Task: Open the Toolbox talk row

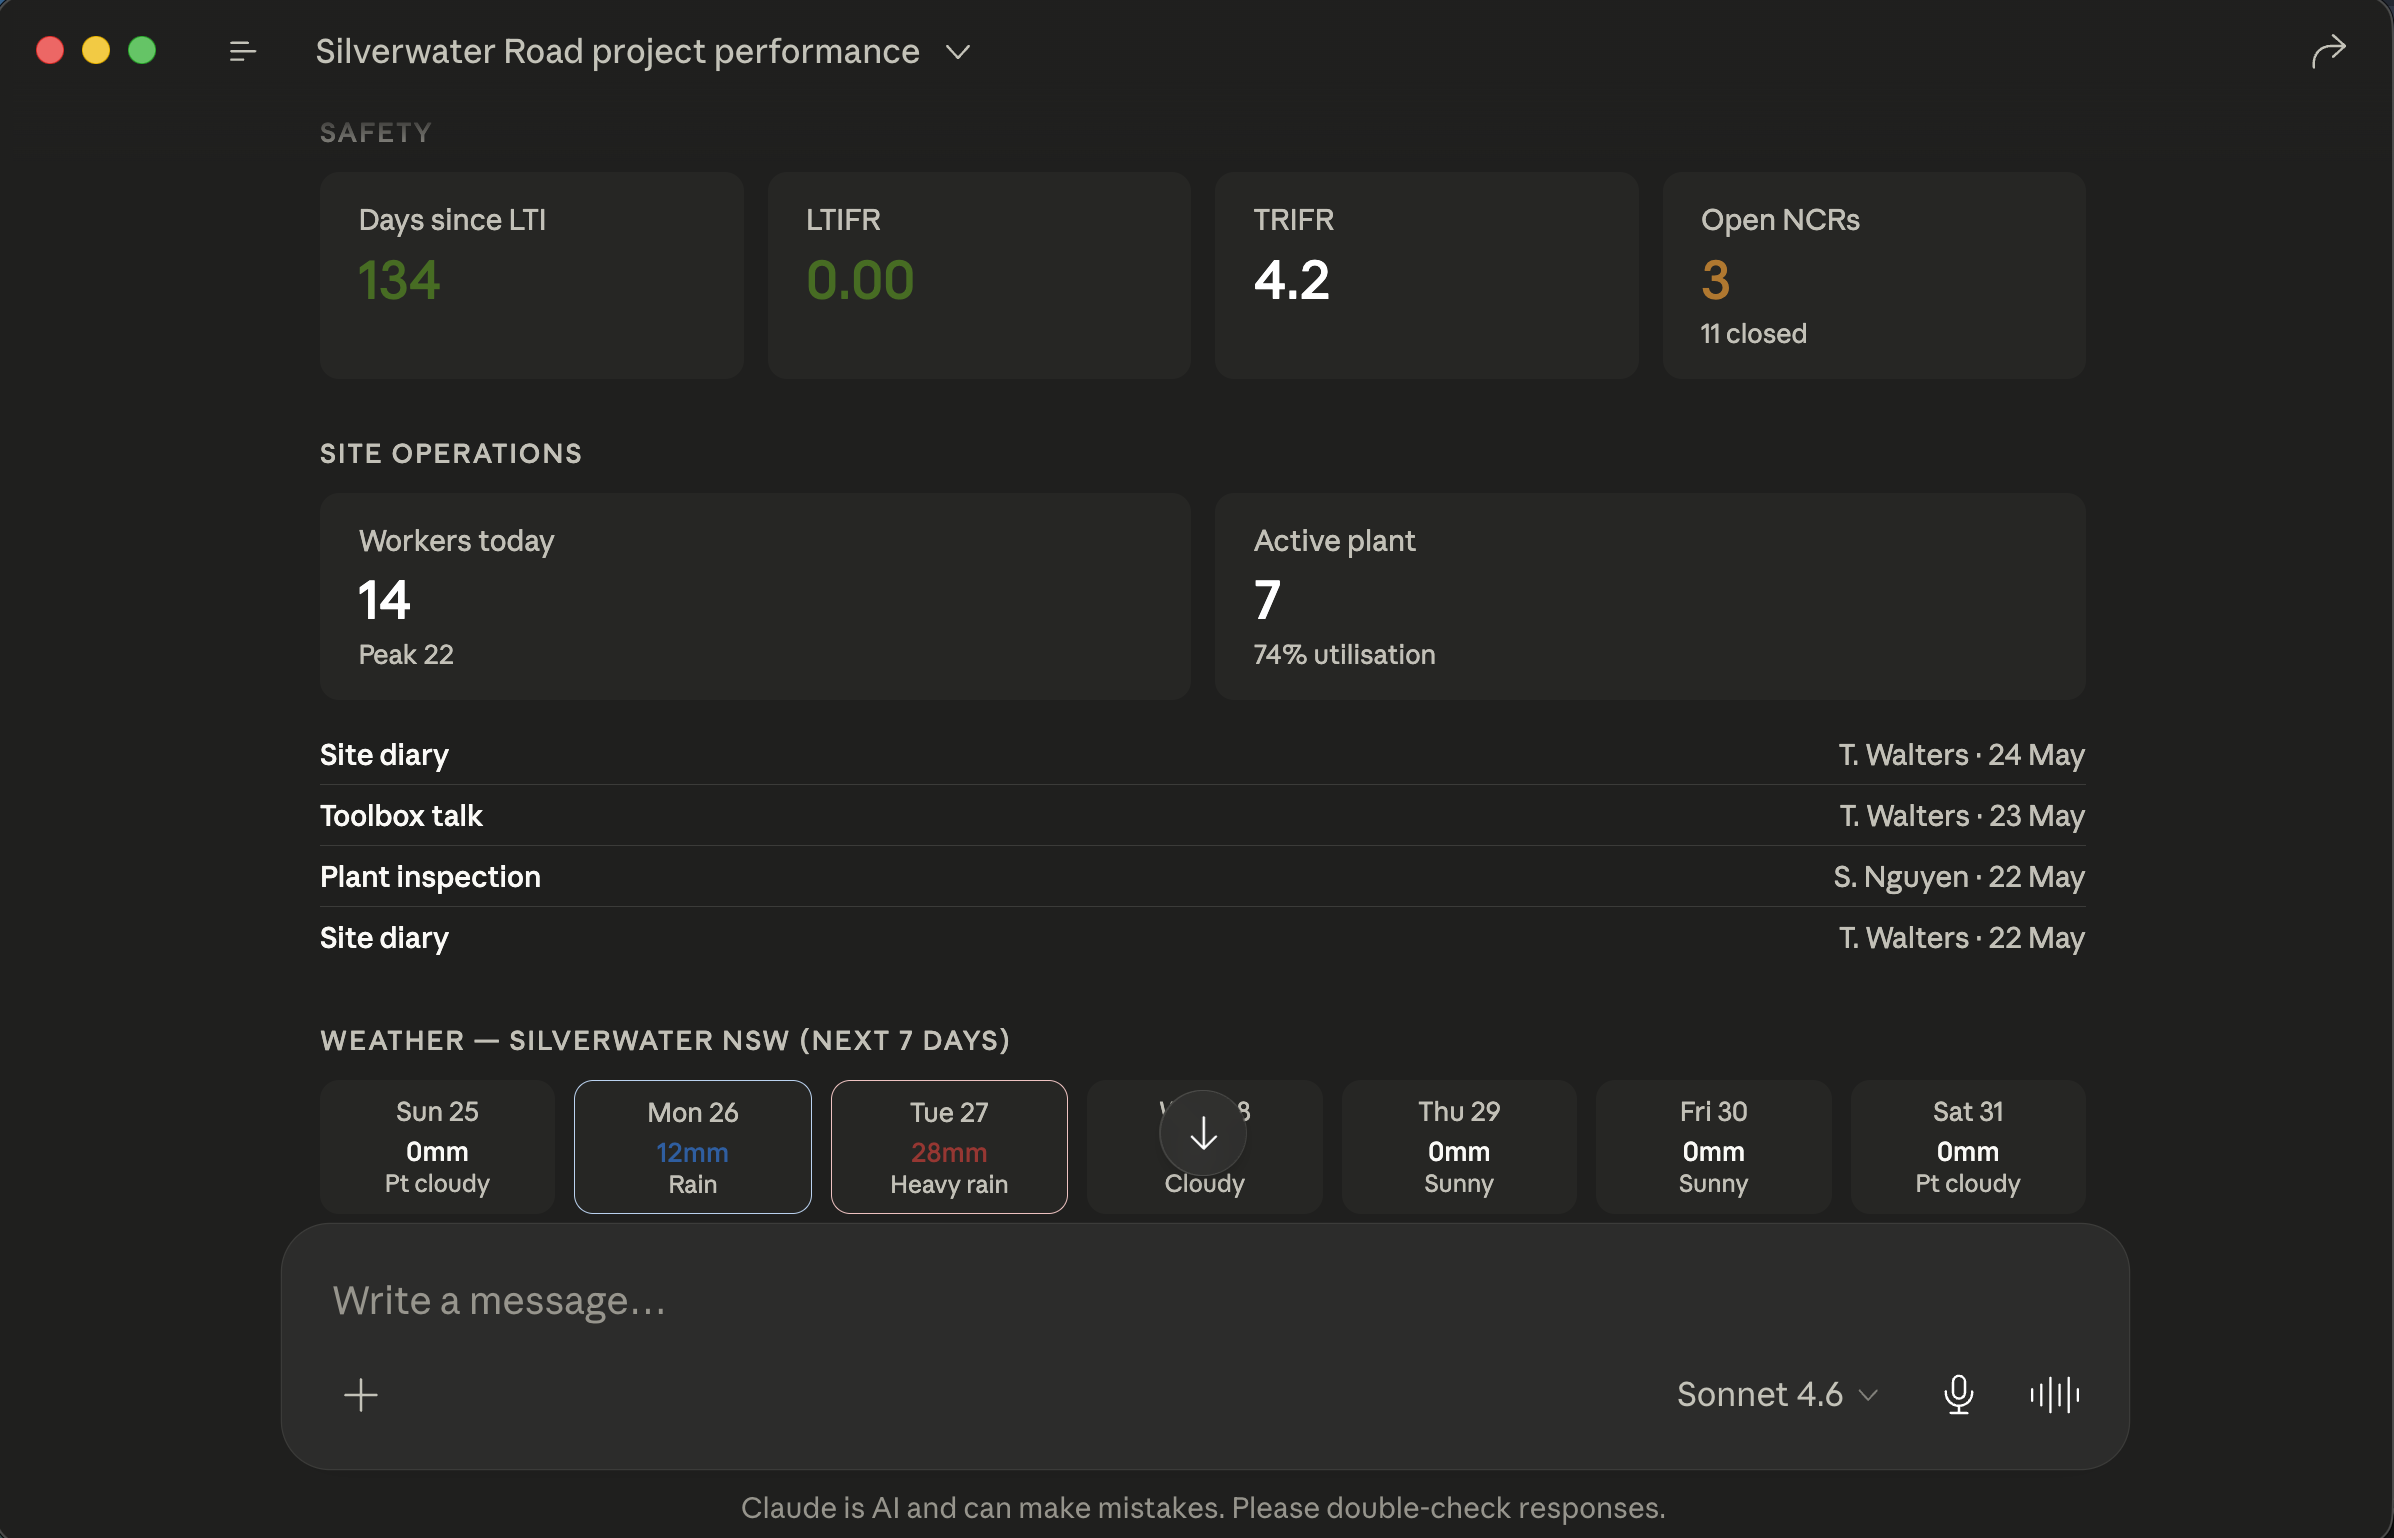Action: (x=1202, y=816)
